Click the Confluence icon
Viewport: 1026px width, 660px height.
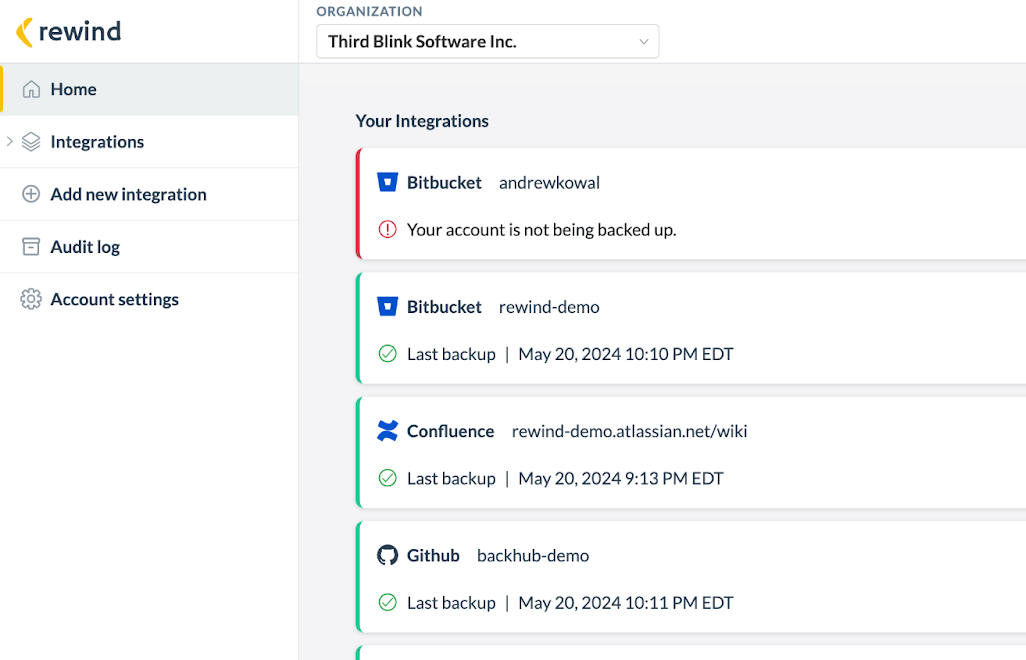pos(387,431)
